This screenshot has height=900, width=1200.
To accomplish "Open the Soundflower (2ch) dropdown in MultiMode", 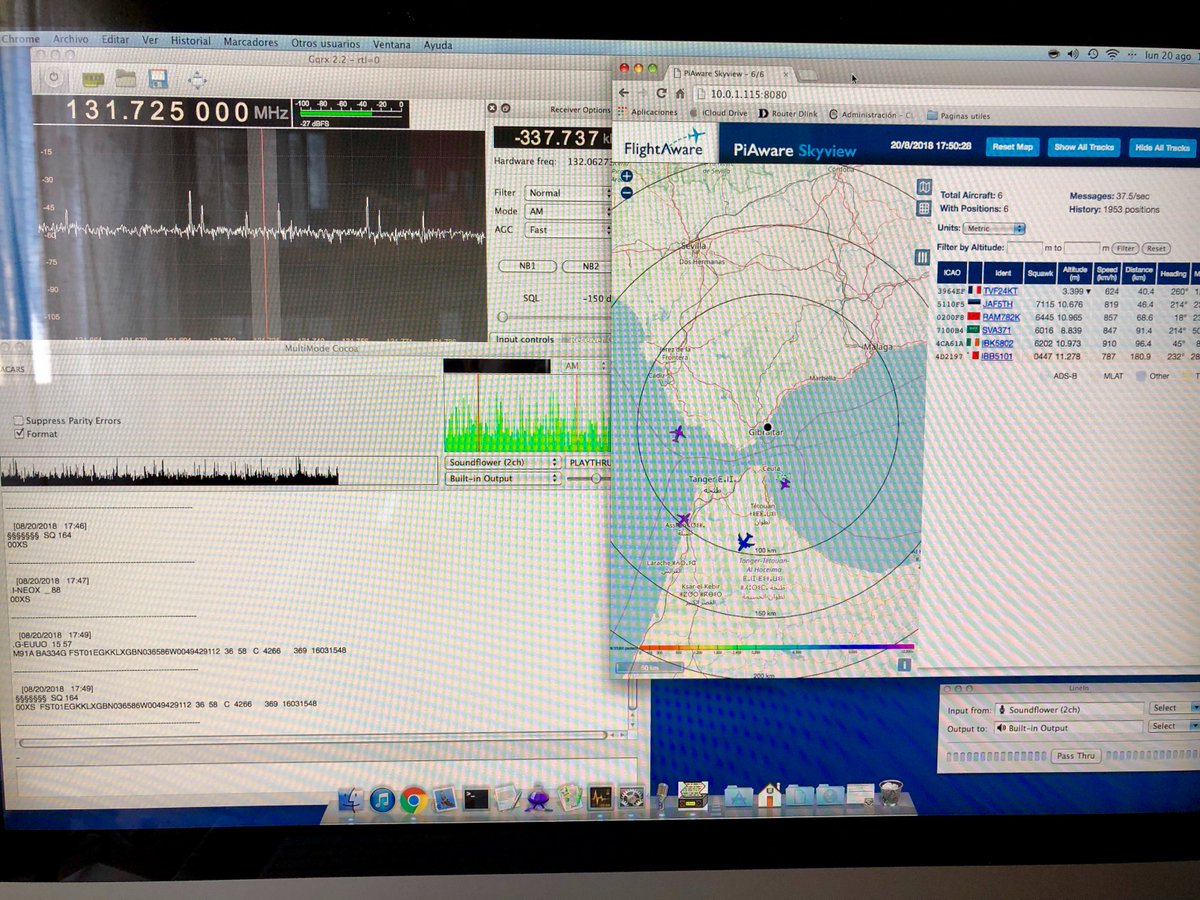I will (503, 463).
